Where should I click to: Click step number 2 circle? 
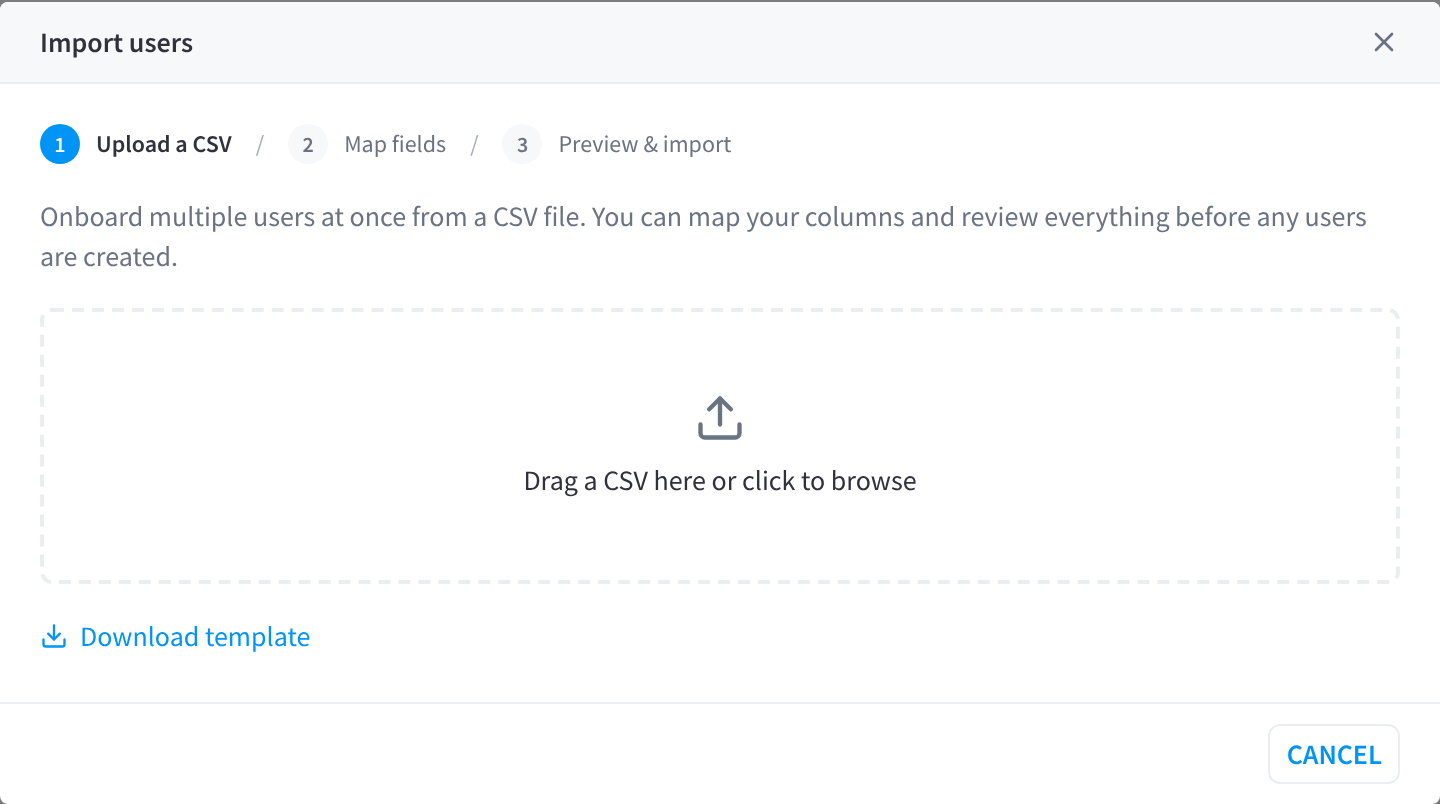tap(308, 144)
